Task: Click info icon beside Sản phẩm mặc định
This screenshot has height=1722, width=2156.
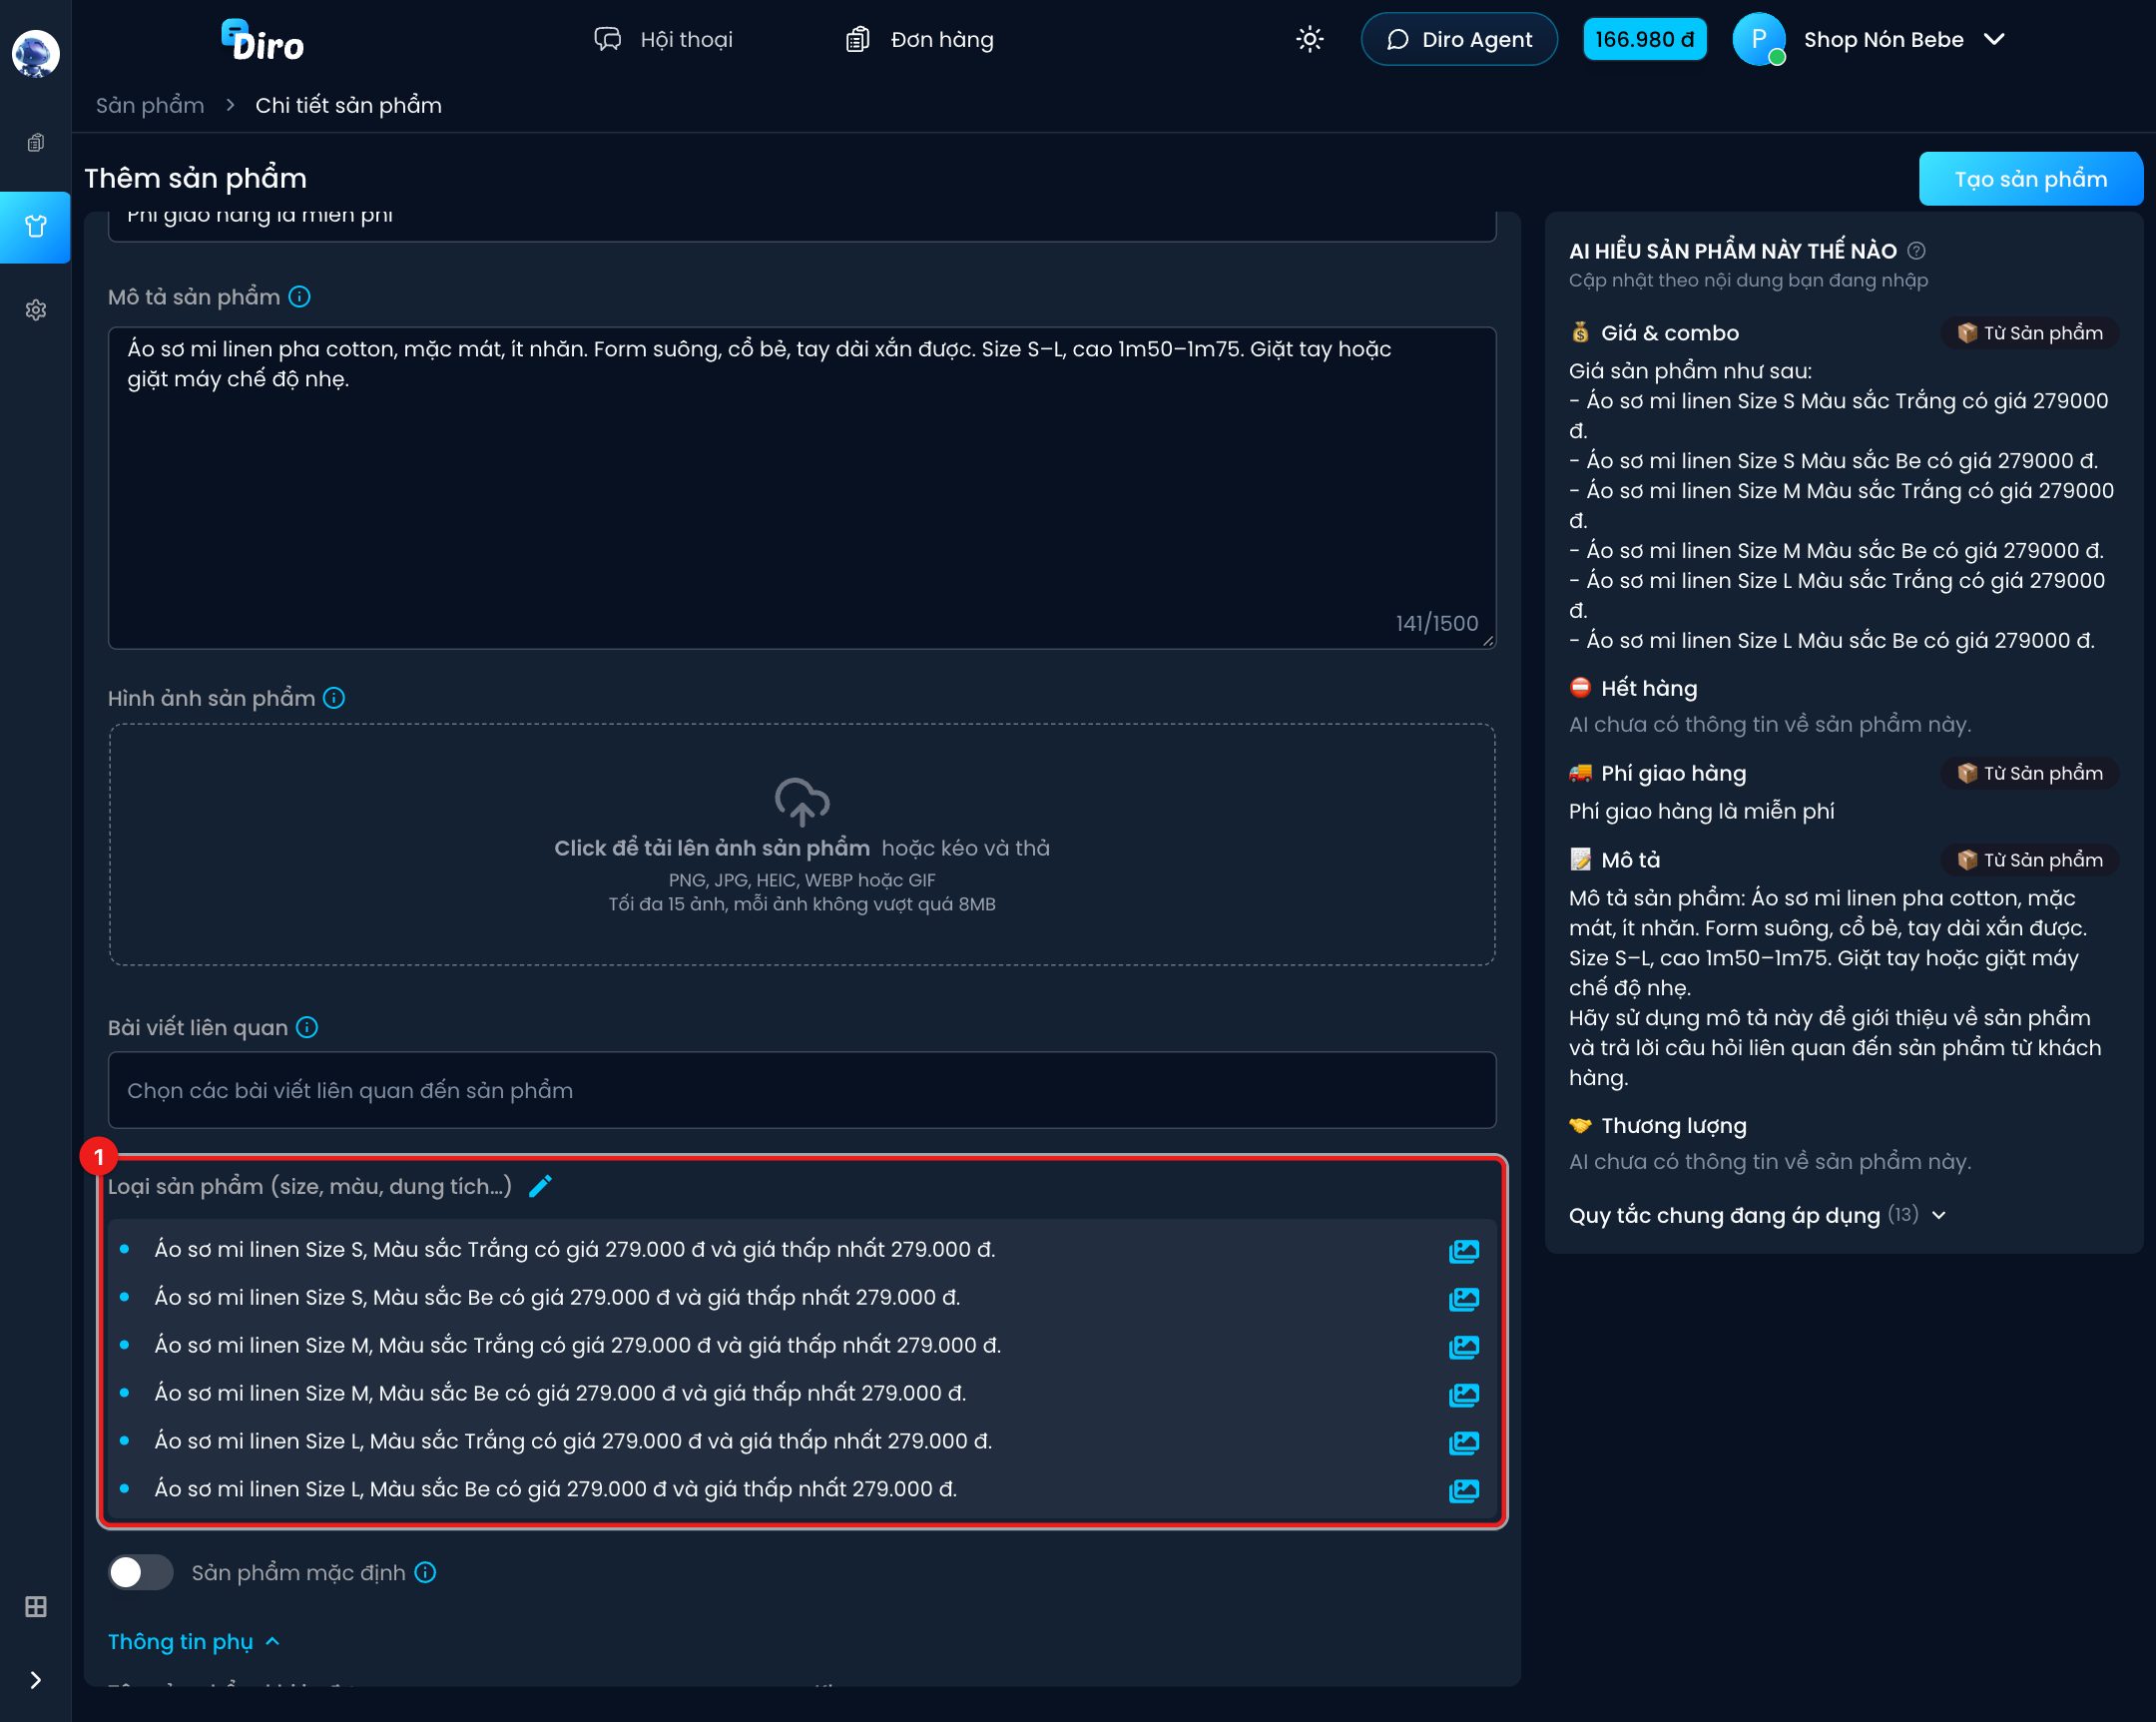Action: pyautogui.click(x=425, y=1572)
